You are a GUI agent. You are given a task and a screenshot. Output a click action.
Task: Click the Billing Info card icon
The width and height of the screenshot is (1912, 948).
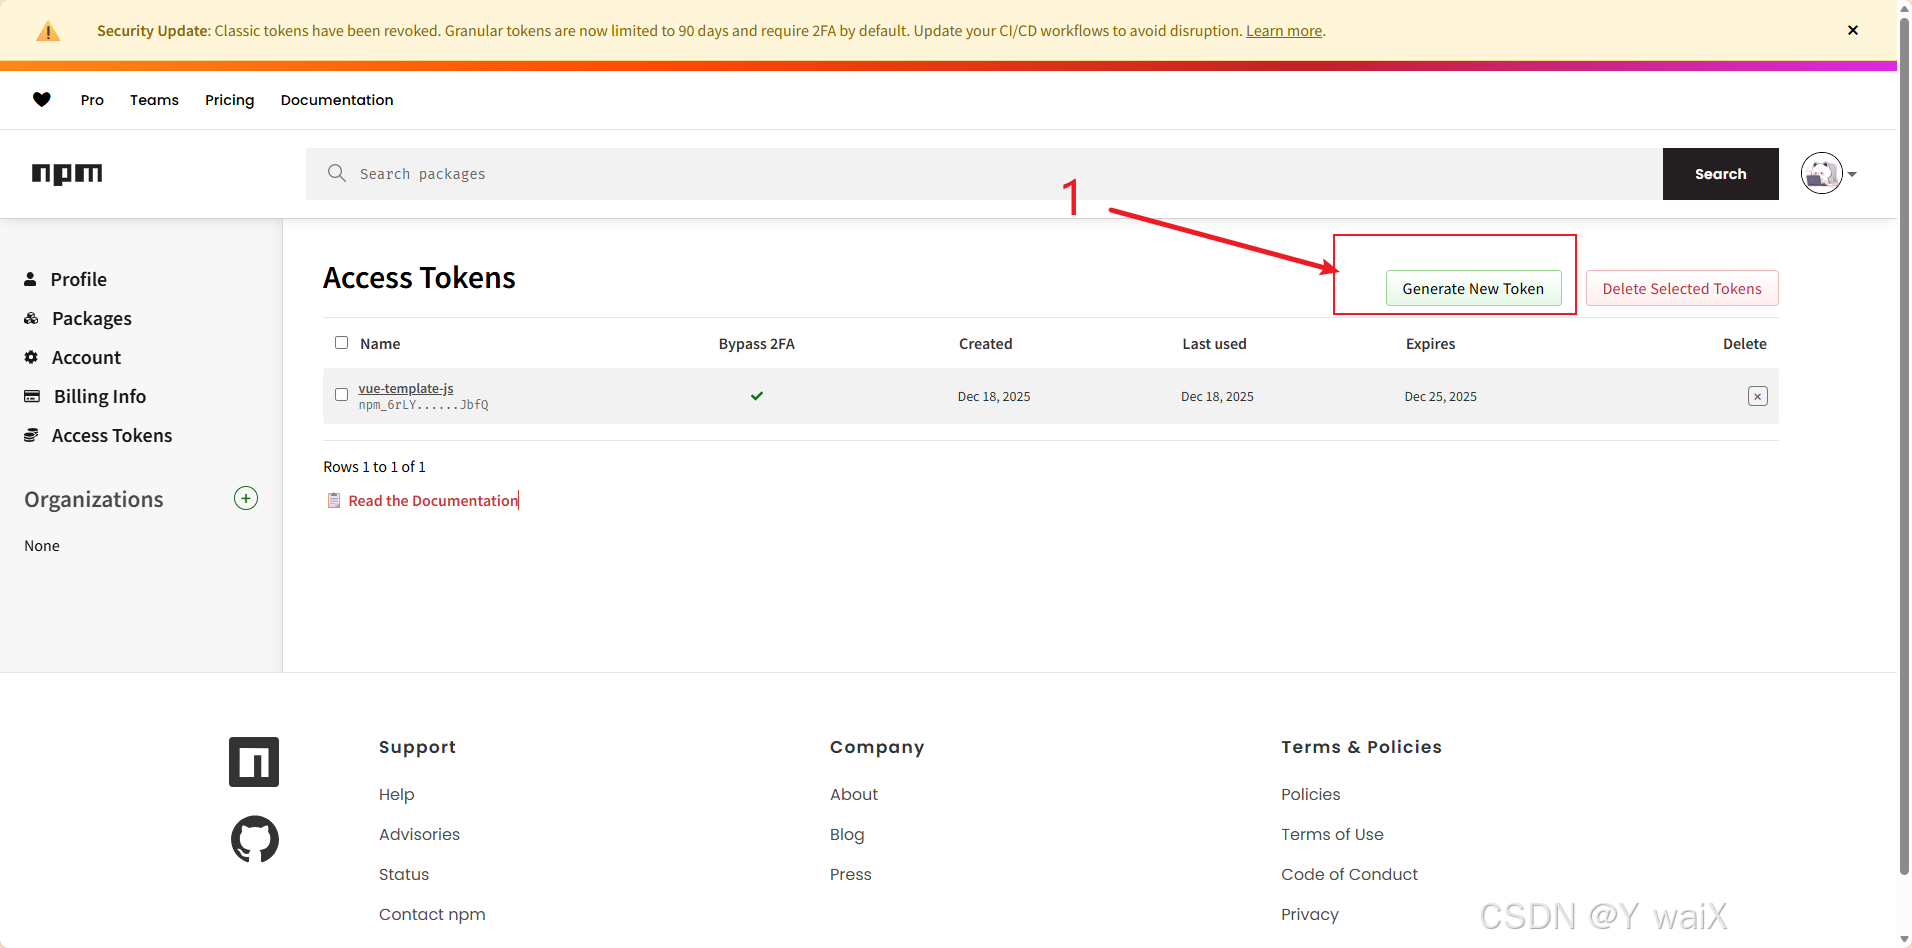[32, 396]
